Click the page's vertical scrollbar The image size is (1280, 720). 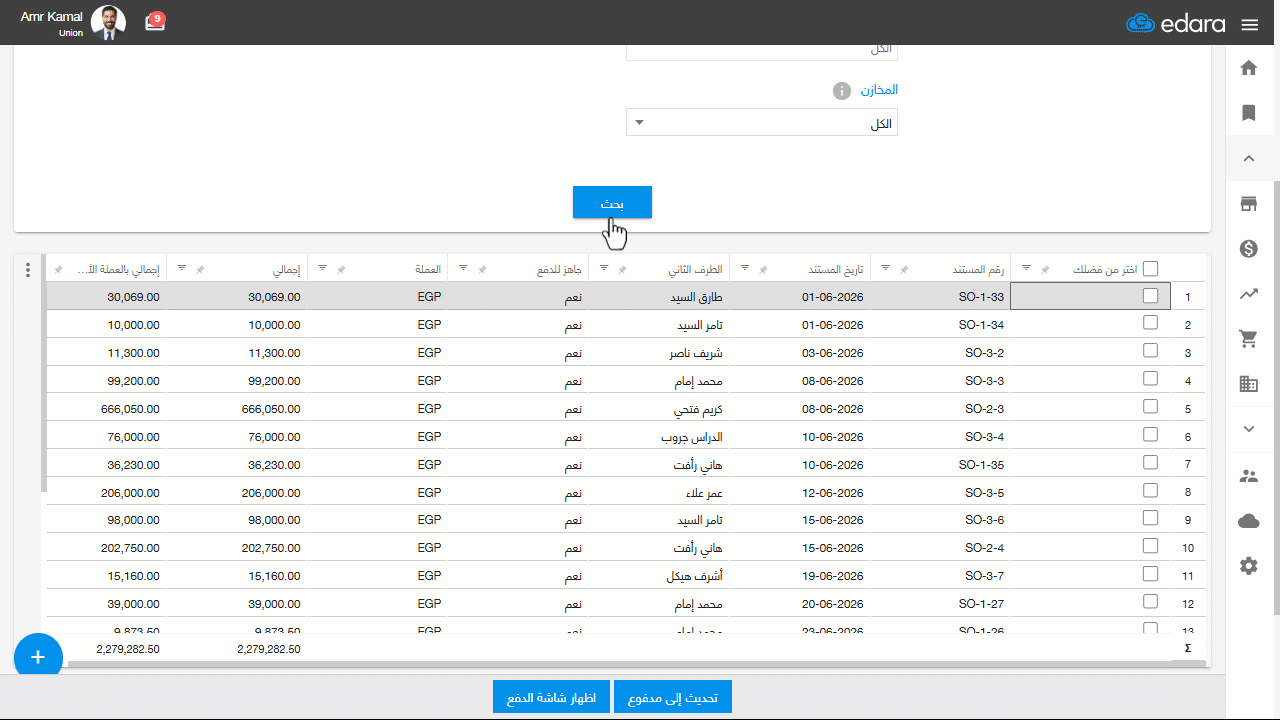click(x=1277, y=400)
